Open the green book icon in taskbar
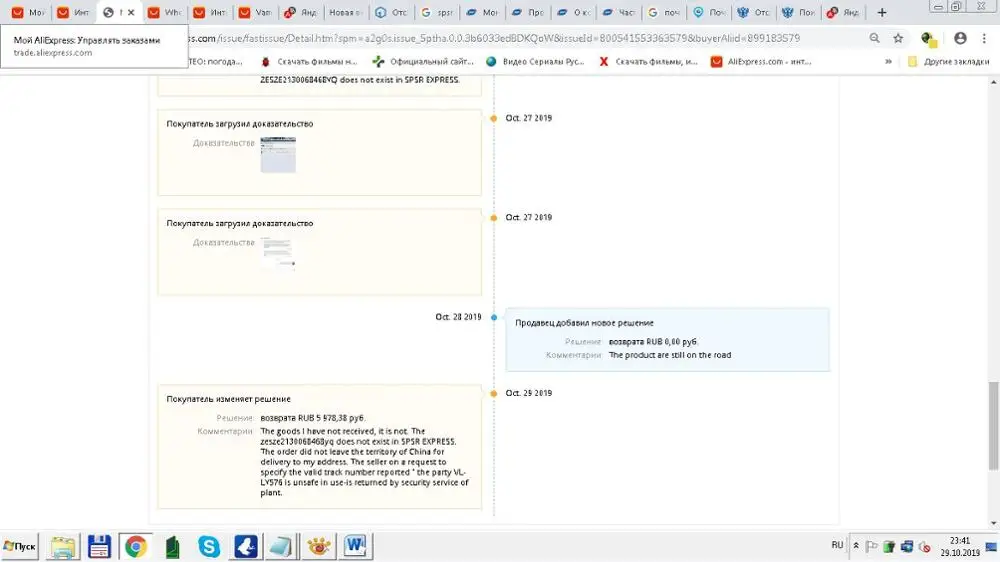Viewport: 1000px width, 562px height. click(x=172, y=547)
